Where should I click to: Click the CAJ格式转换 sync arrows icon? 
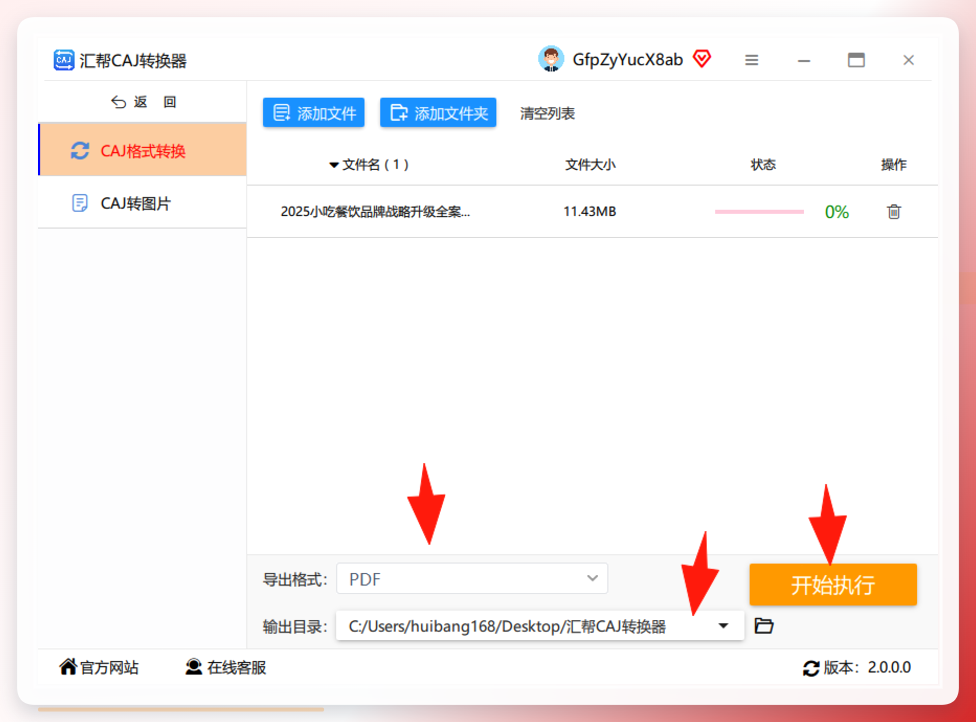click(x=80, y=151)
